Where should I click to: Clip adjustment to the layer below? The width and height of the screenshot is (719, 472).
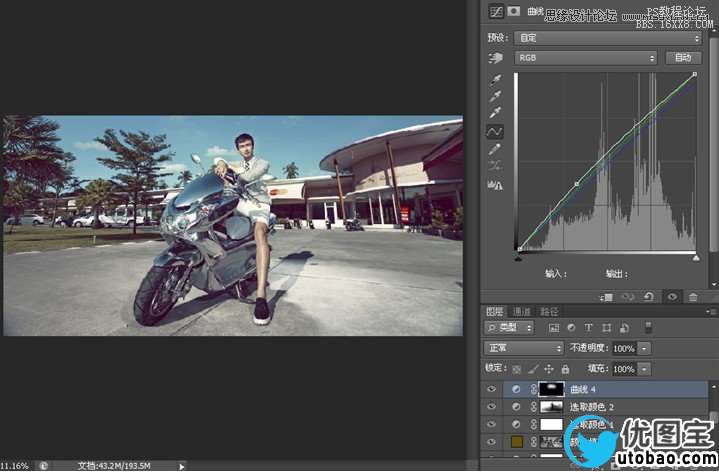coord(607,297)
